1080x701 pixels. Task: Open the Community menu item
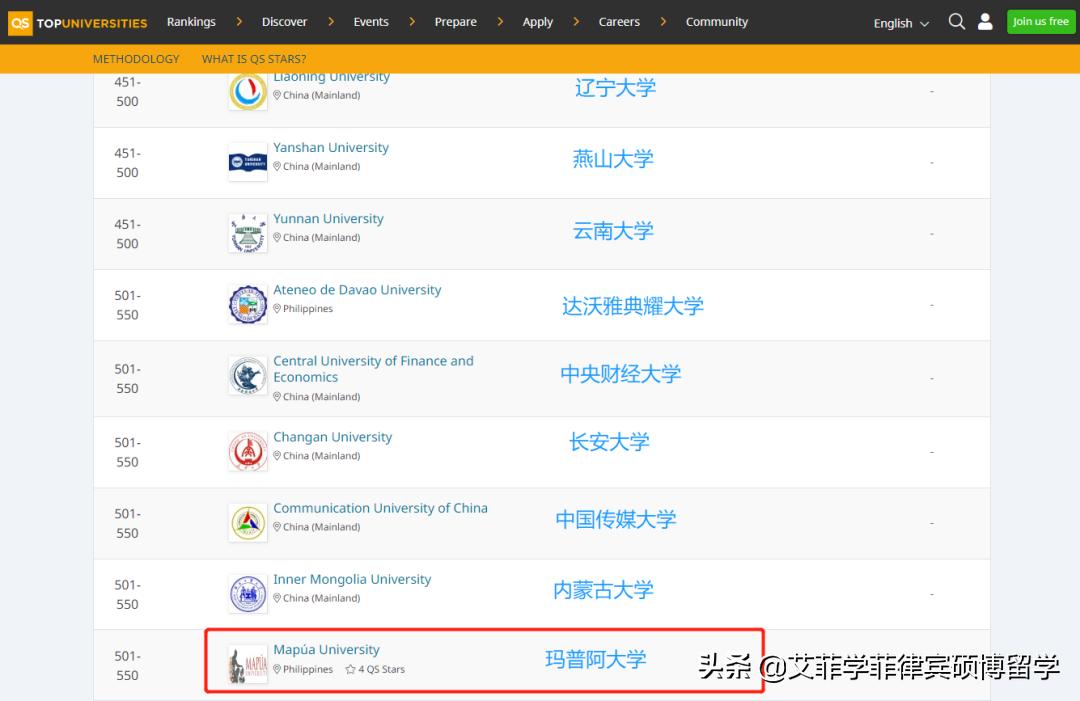click(717, 21)
